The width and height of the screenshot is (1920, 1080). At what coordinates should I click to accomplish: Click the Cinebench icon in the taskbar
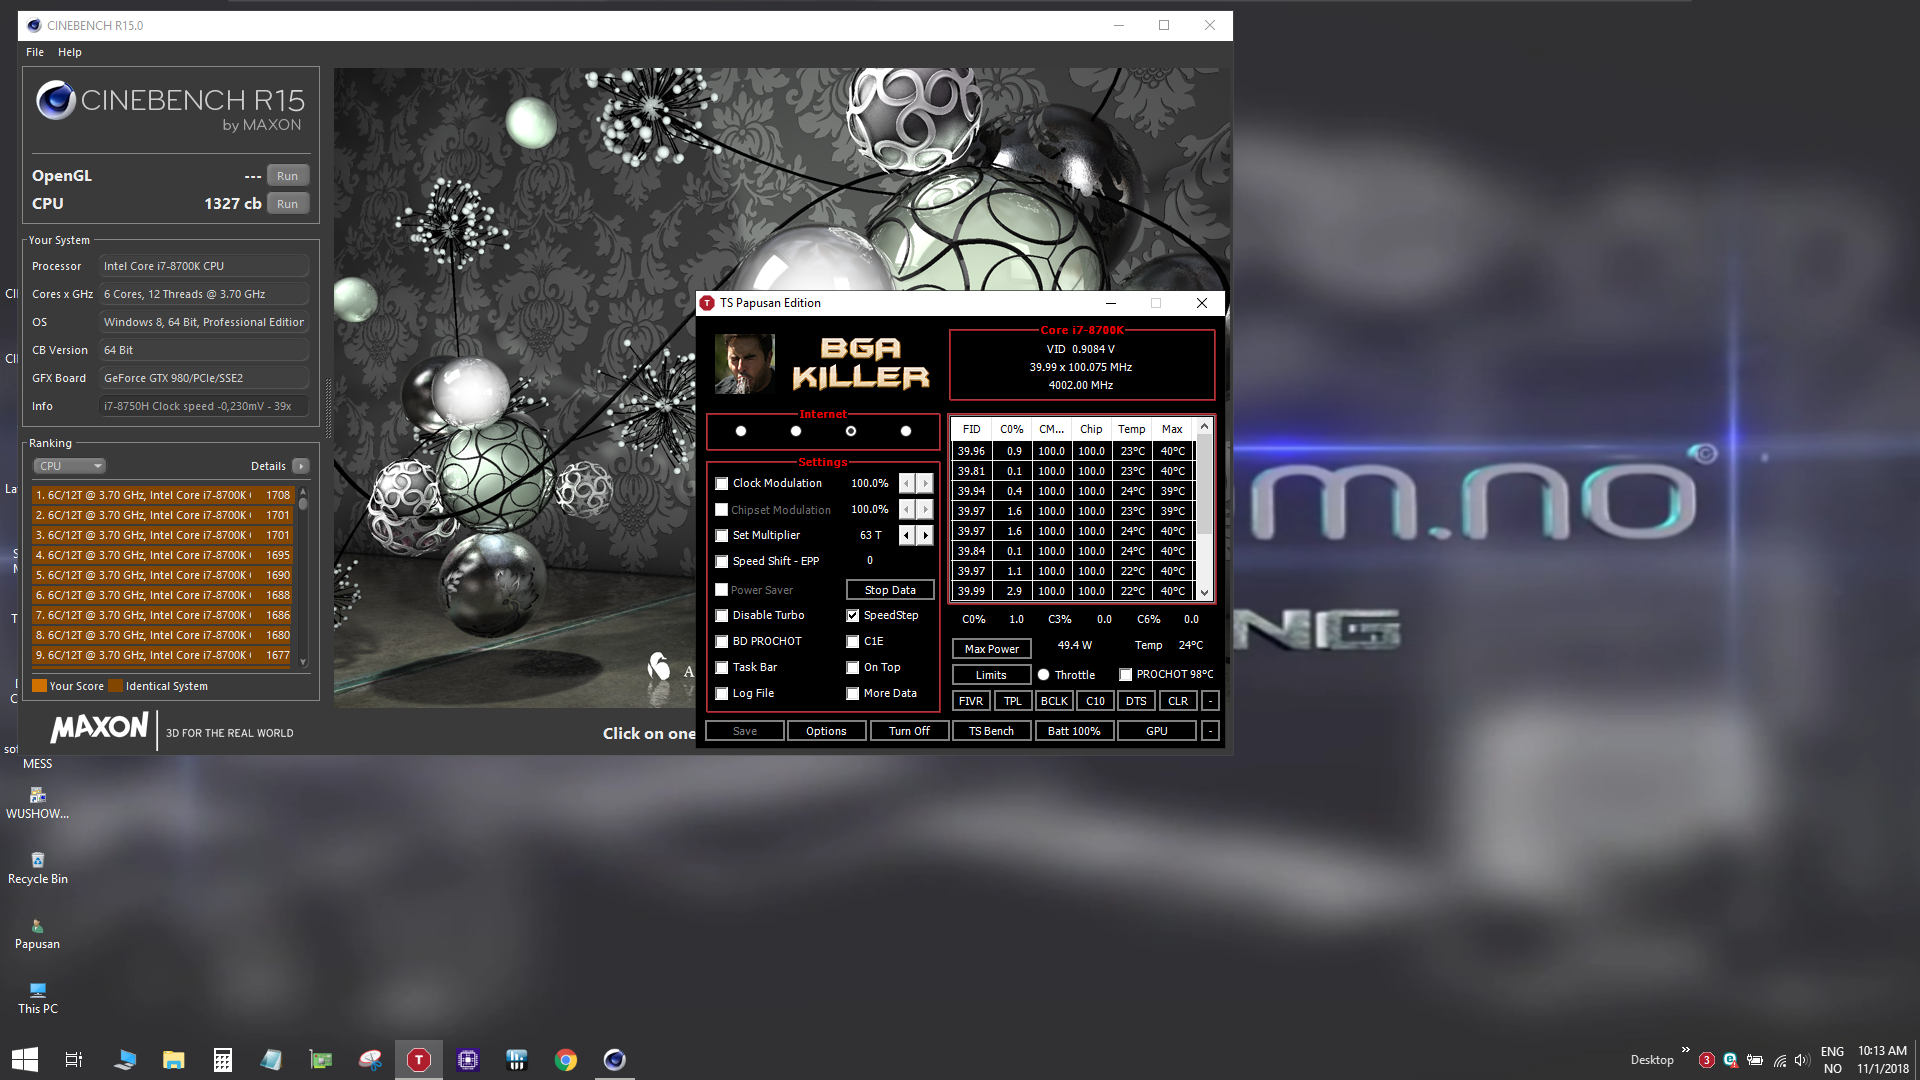pos(614,1060)
